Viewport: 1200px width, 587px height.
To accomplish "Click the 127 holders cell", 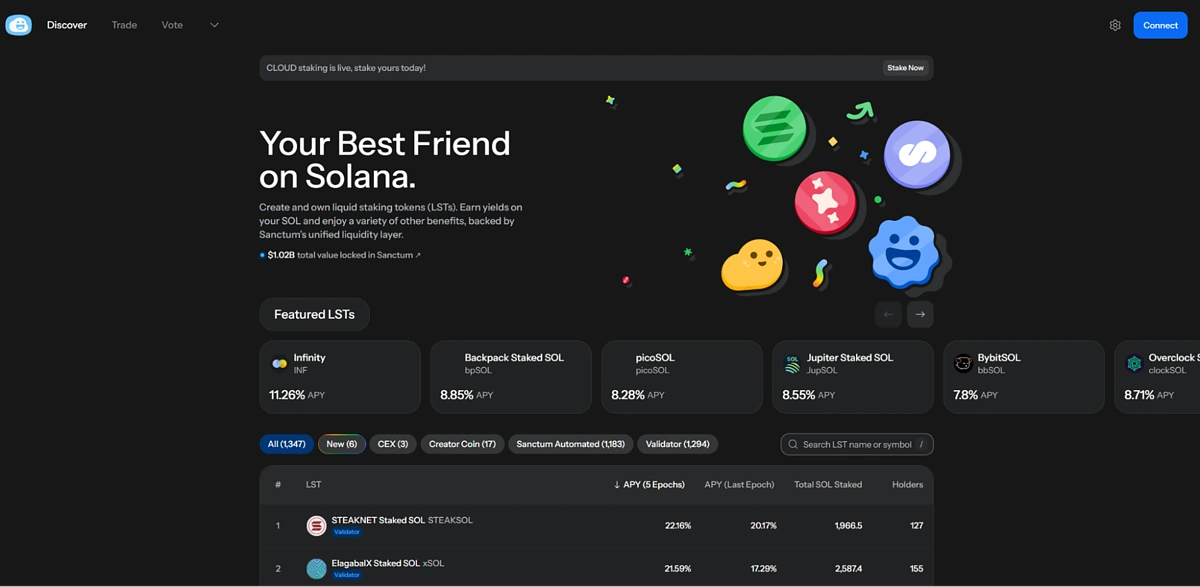I will click(917, 526).
